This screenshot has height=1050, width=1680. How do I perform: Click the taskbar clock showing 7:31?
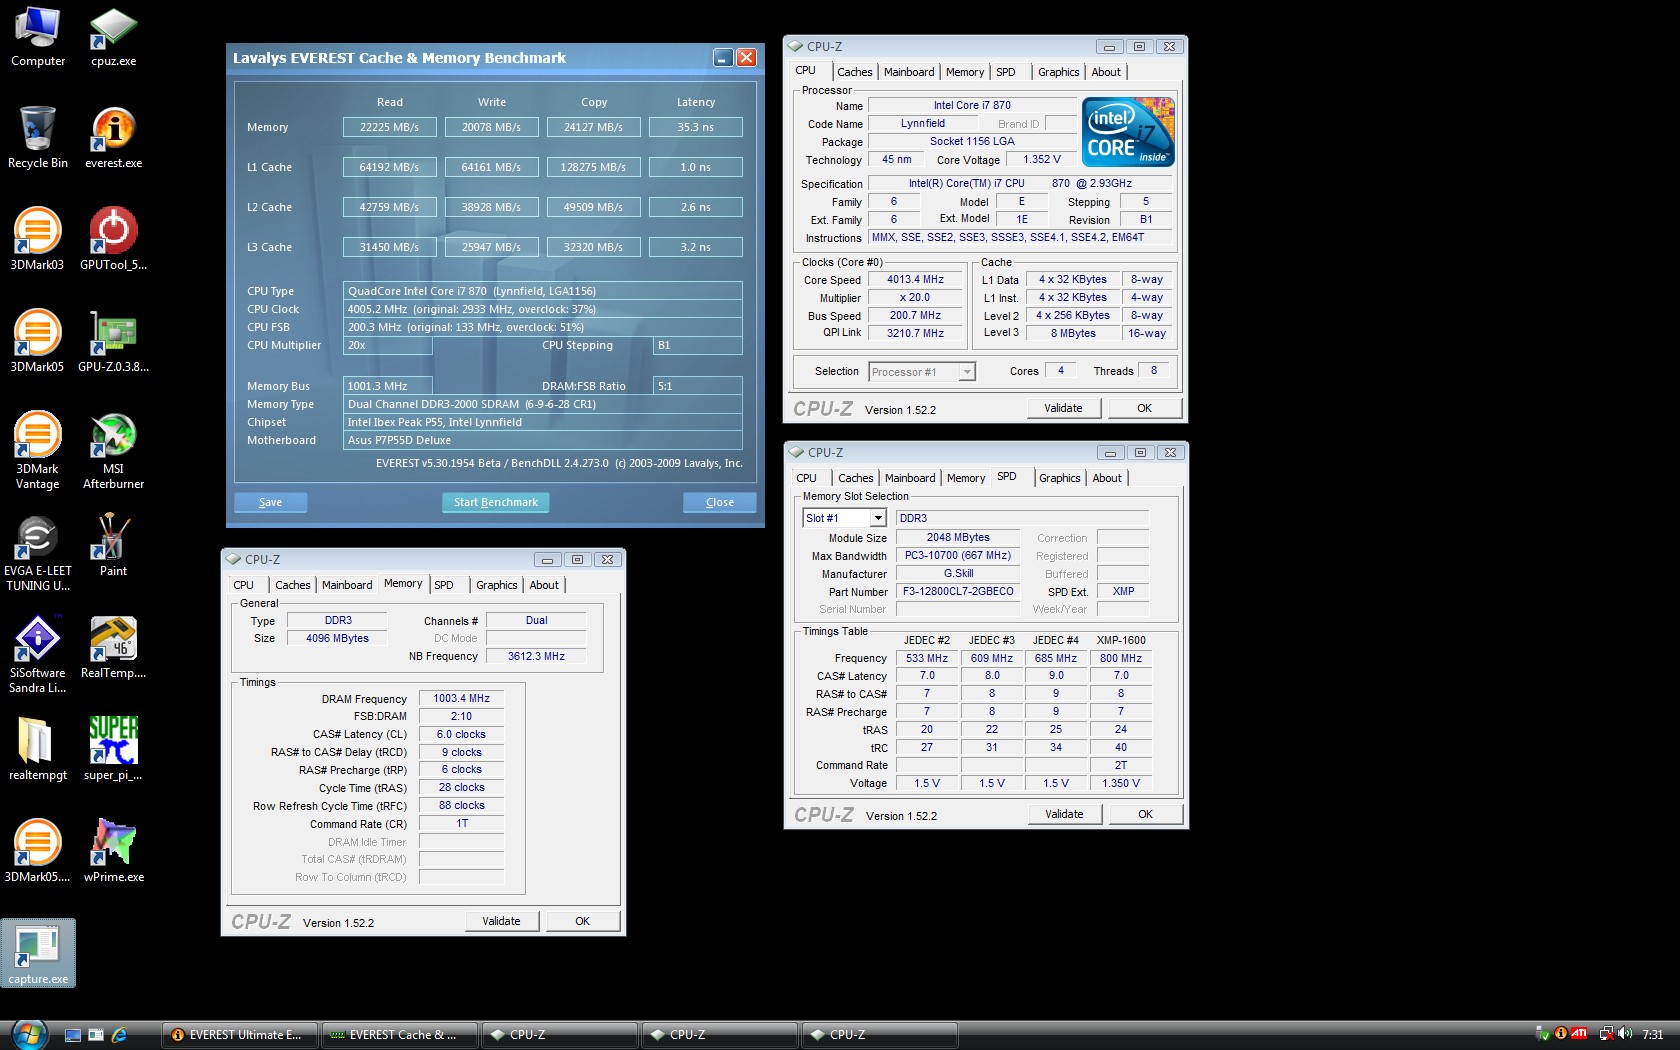(1653, 1035)
